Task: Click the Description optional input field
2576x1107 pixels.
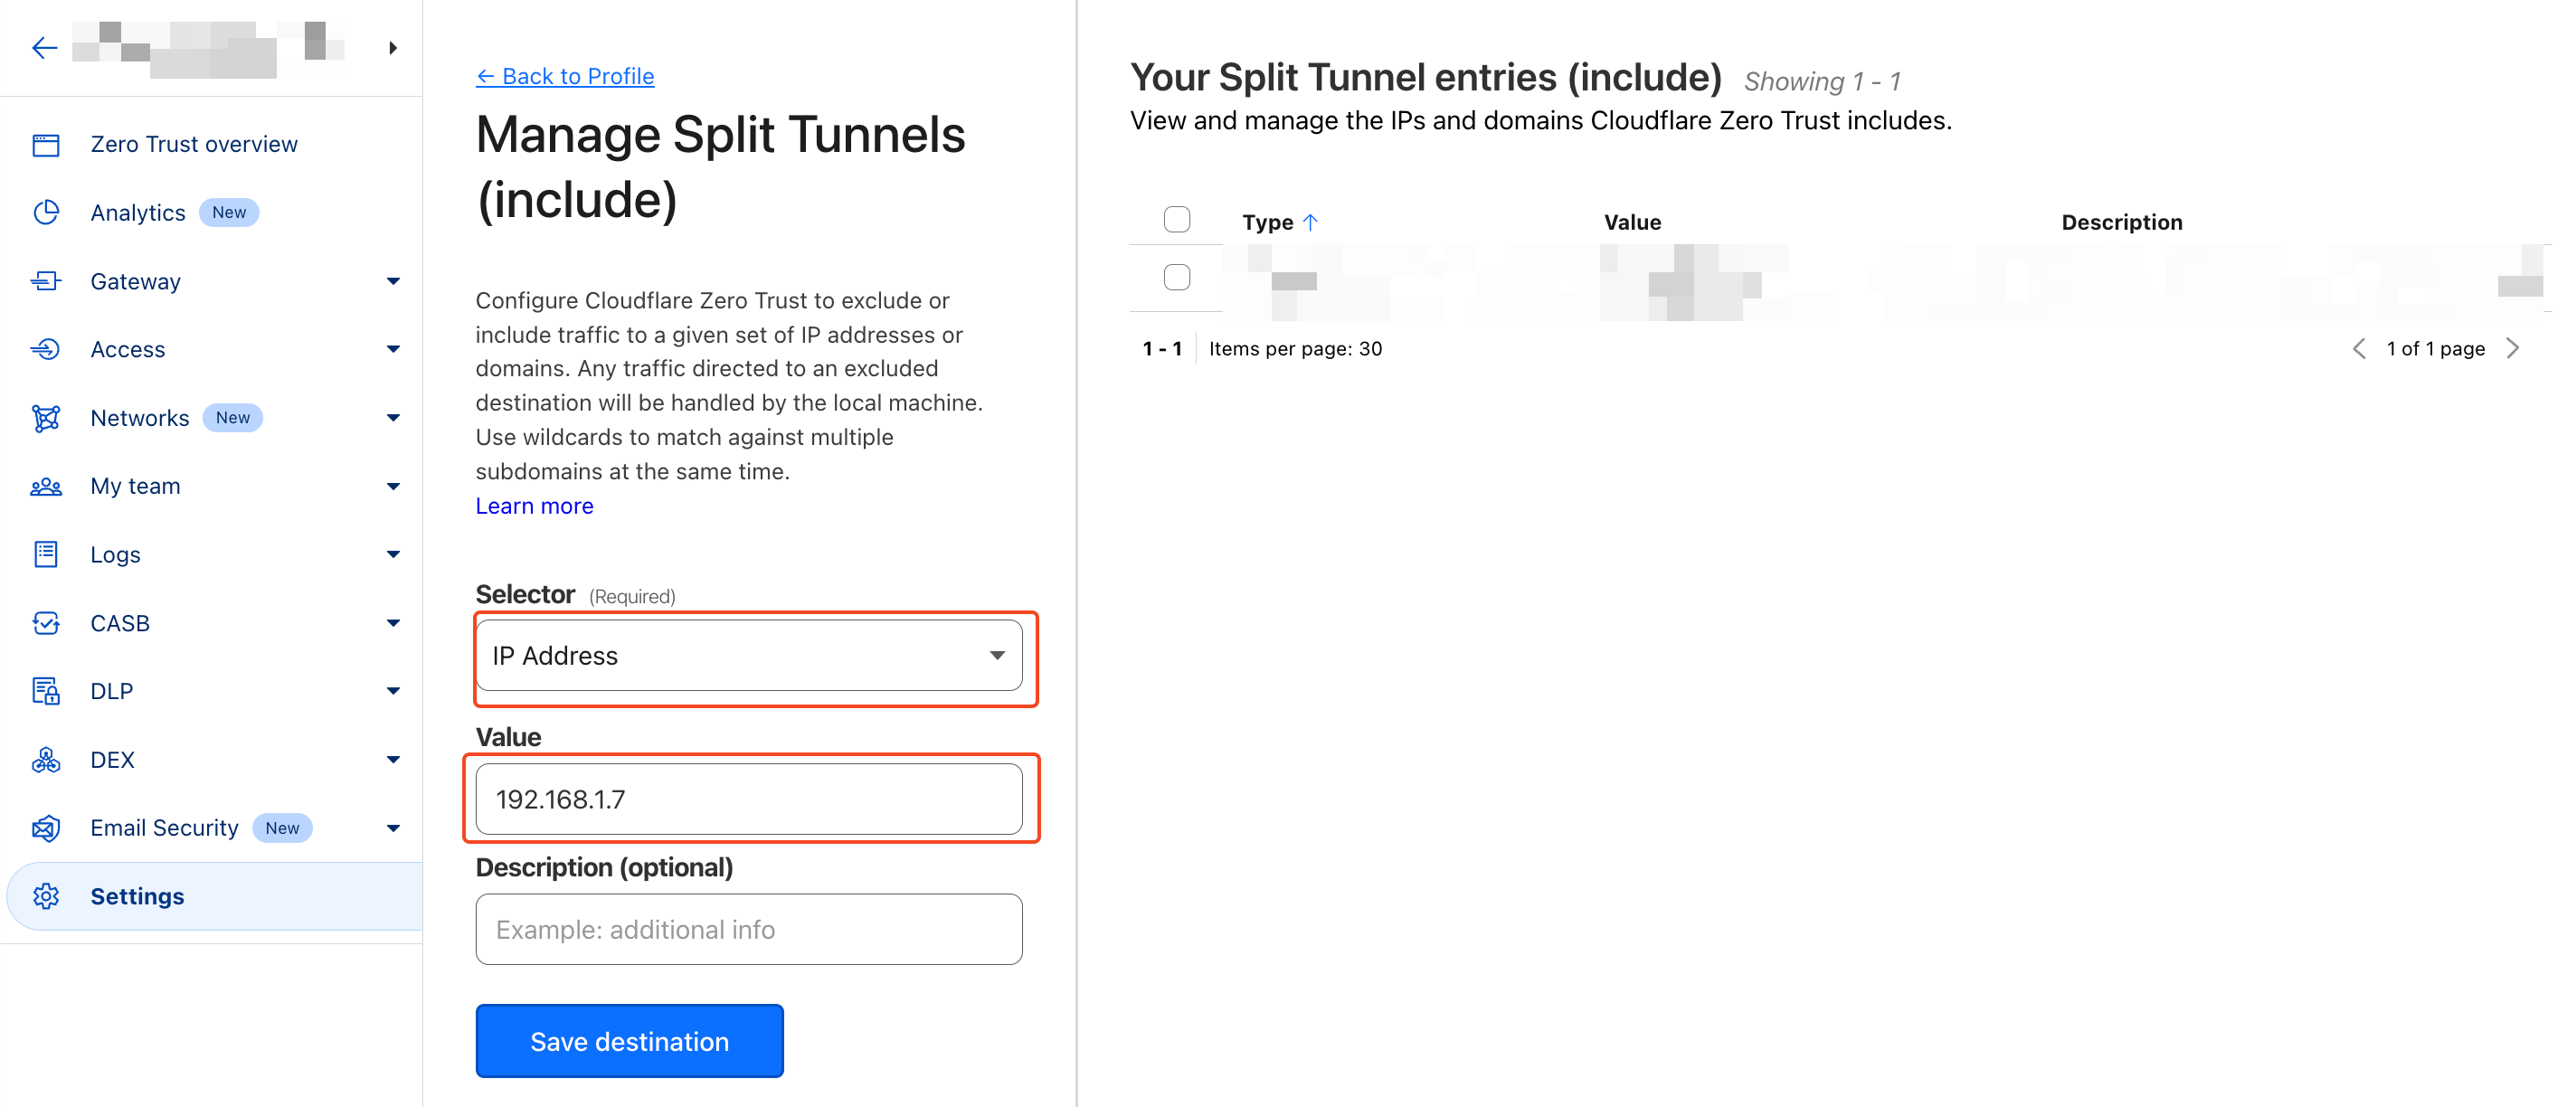Action: 748,930
